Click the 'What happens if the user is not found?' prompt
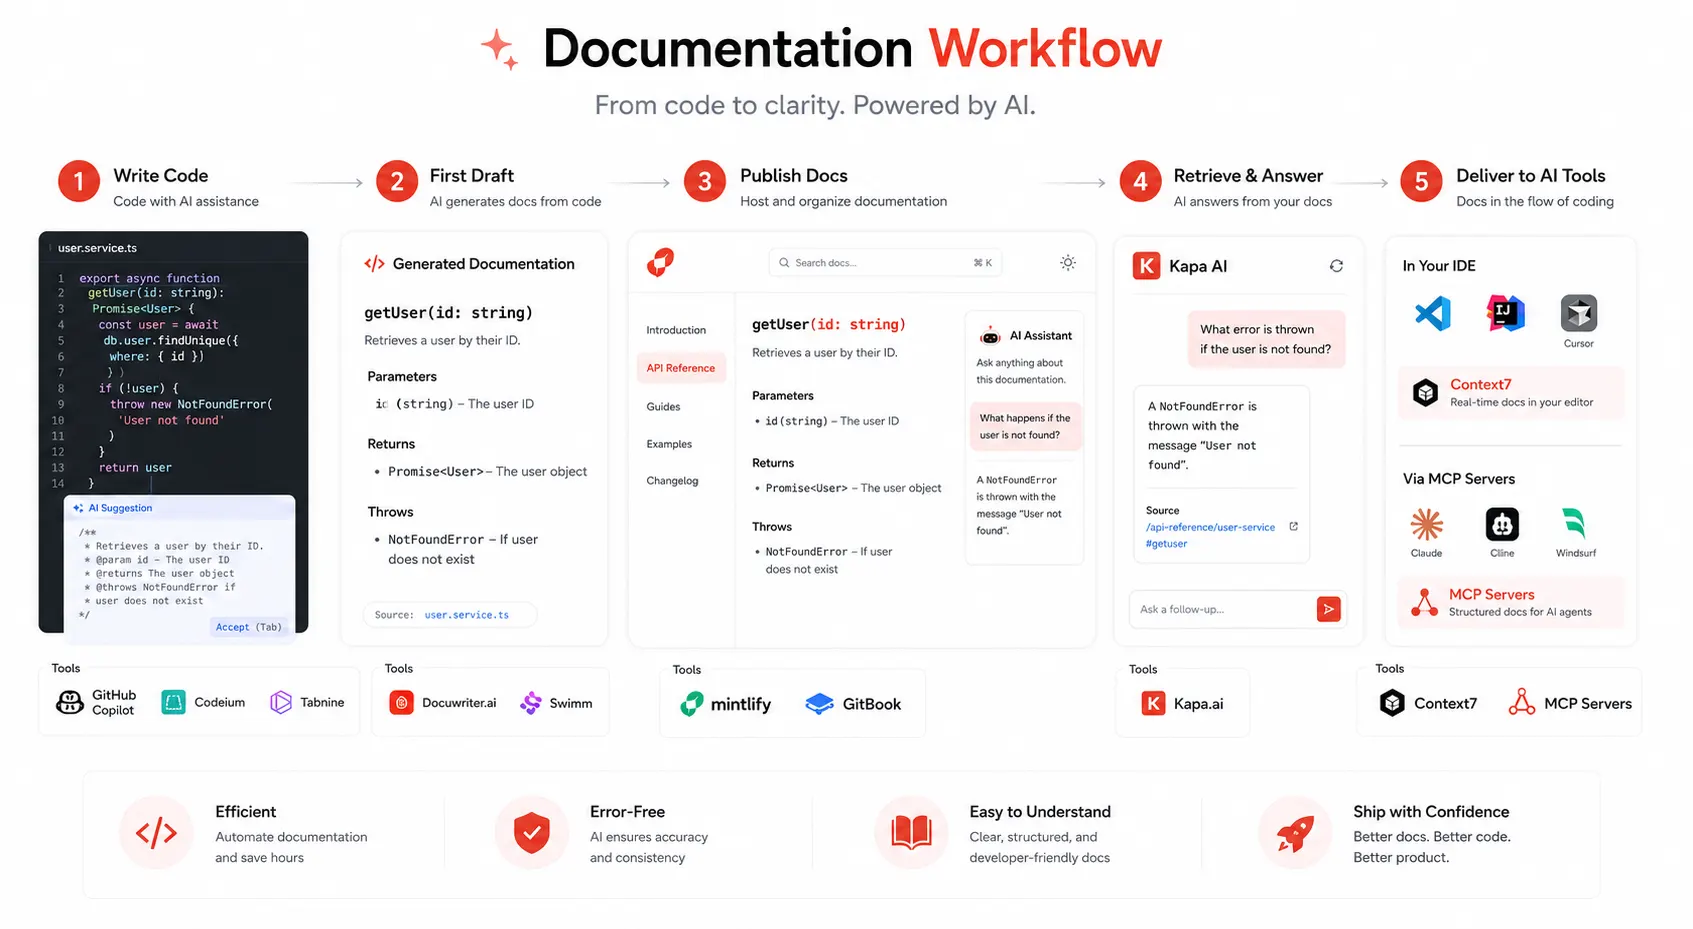This screenshot has height=929, width=1693. coord(1025,426)
